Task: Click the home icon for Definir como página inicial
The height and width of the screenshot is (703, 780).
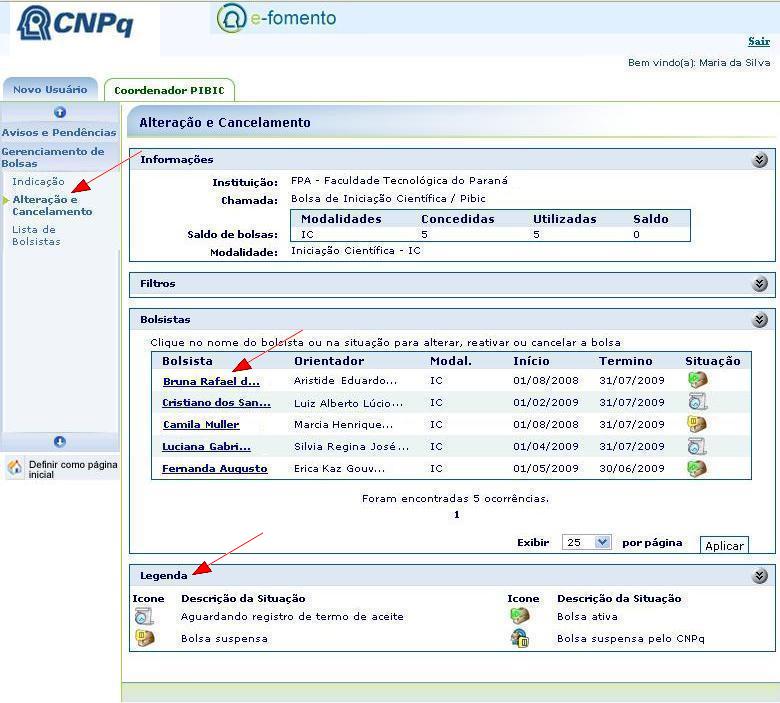Action: click(15, 469)
